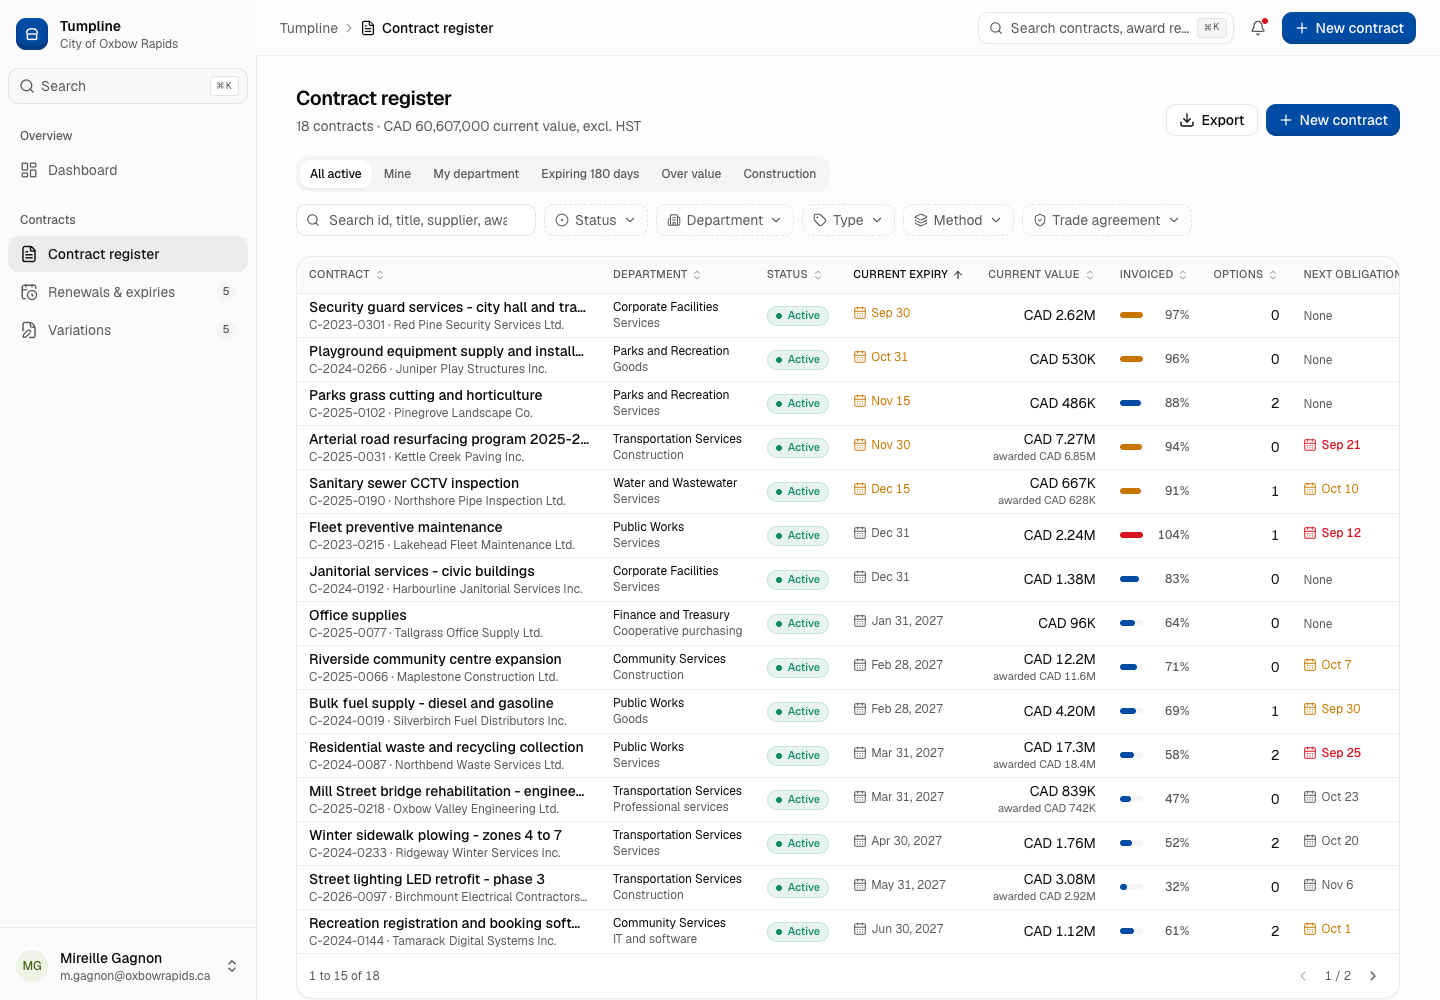The height and width of the screenshot is (1000, 1440).
Task: Click the layers icon on Method filter
Action: pos(921,220)
